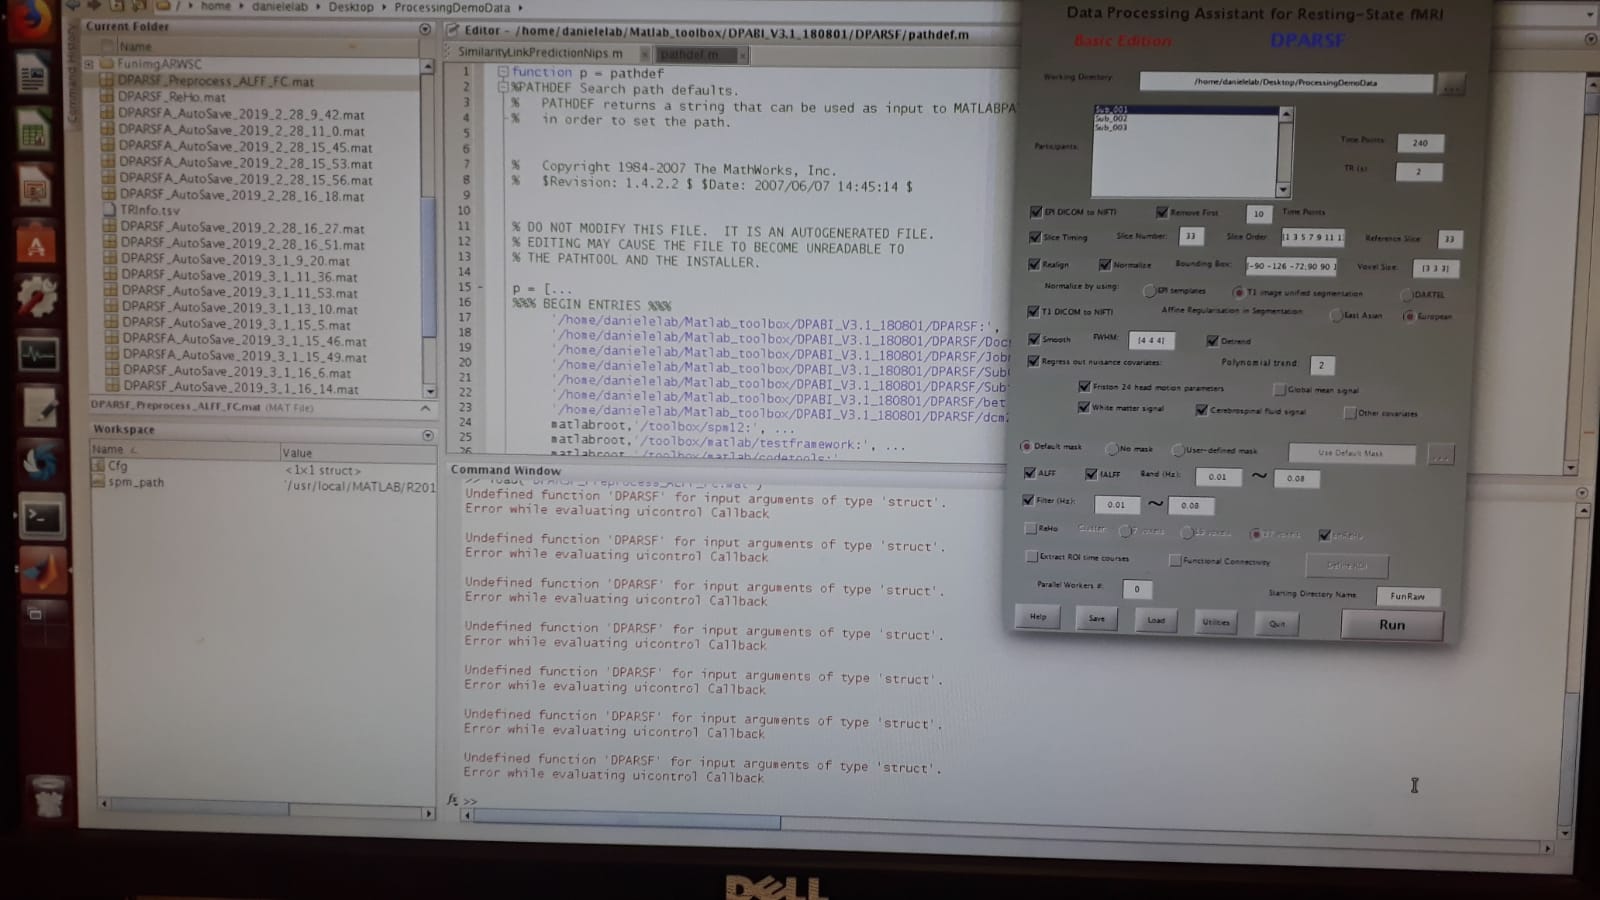Select No mask radio button
1600x900 pixels.
(1112, 449)
